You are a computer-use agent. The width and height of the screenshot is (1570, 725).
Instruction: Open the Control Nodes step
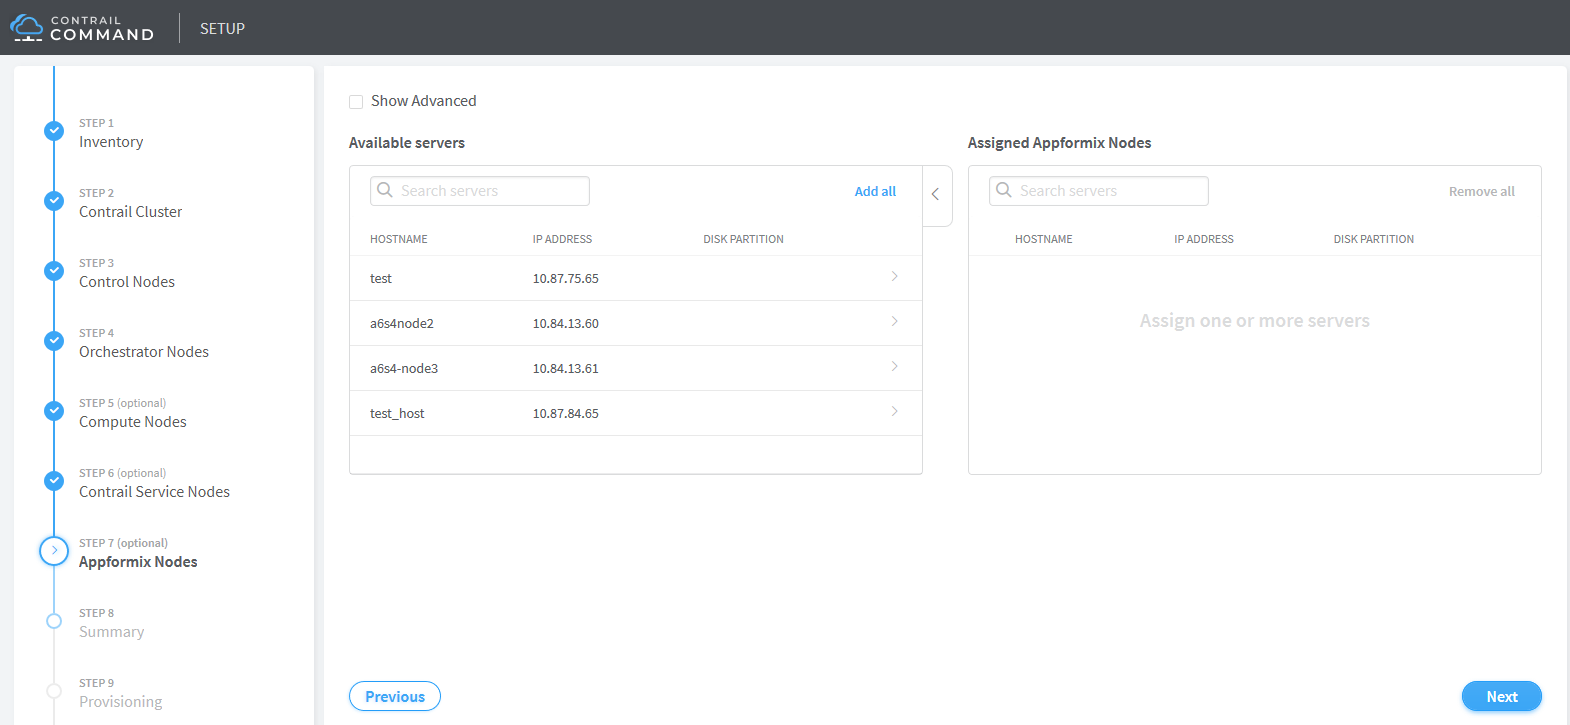127,282
